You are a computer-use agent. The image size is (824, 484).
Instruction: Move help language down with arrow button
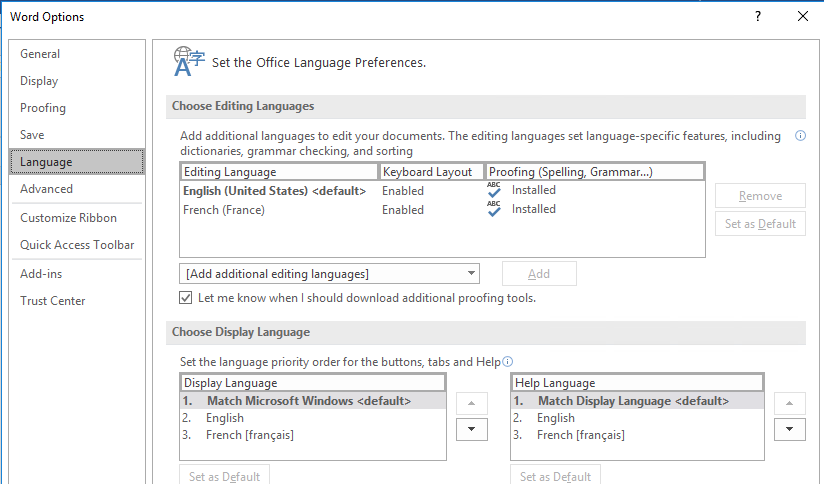(x=790, y=429)
